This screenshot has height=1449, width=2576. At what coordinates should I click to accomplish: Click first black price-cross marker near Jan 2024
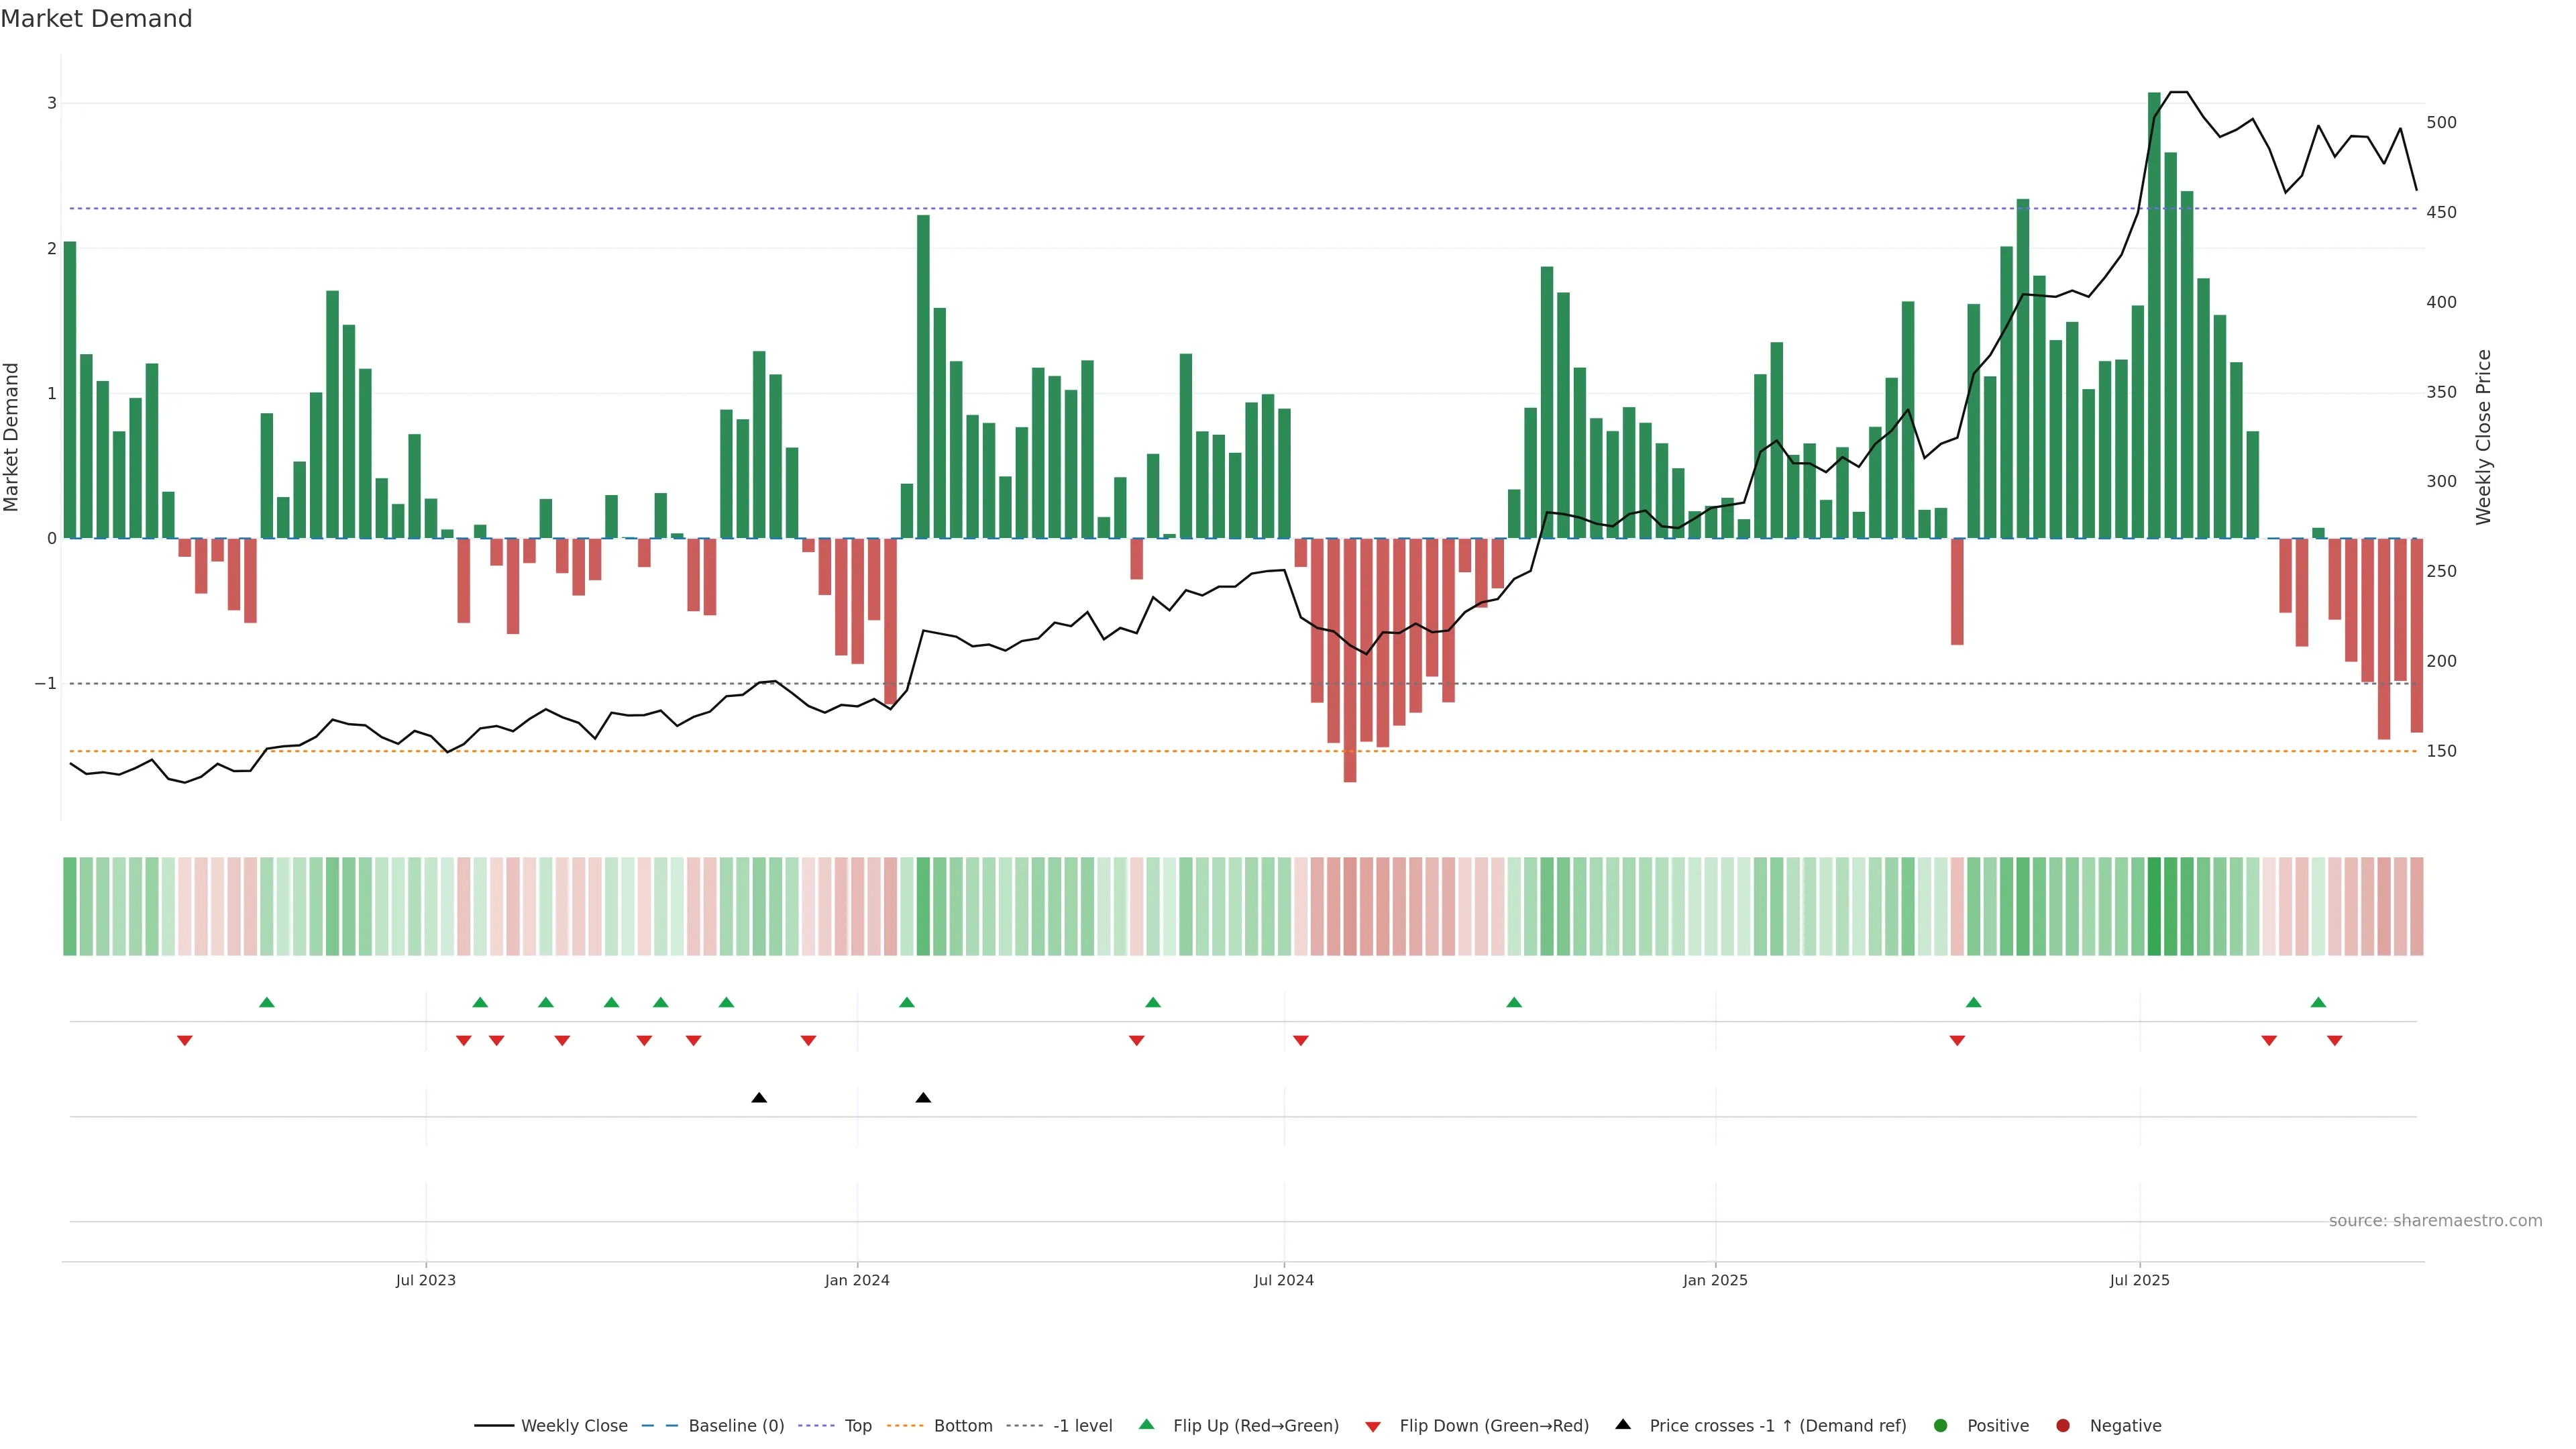759,1098
